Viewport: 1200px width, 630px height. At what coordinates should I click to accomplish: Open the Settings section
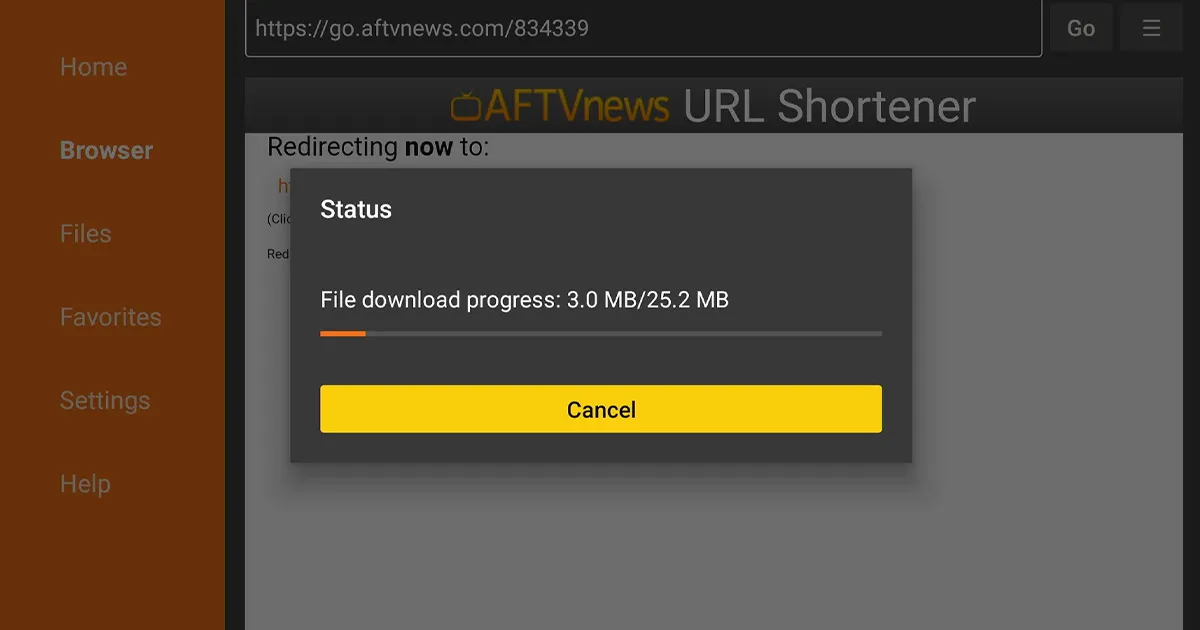(x=105, y=400)
